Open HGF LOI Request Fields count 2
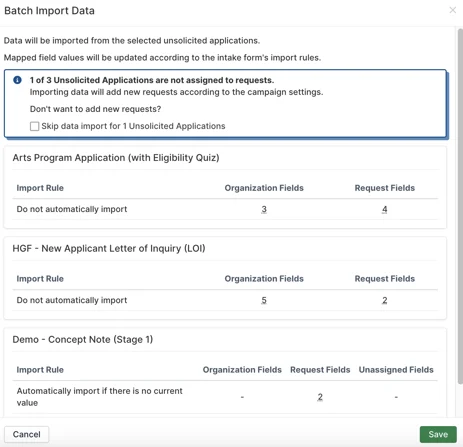The height and width of the screenshot is (447, 463). point(385,300)
